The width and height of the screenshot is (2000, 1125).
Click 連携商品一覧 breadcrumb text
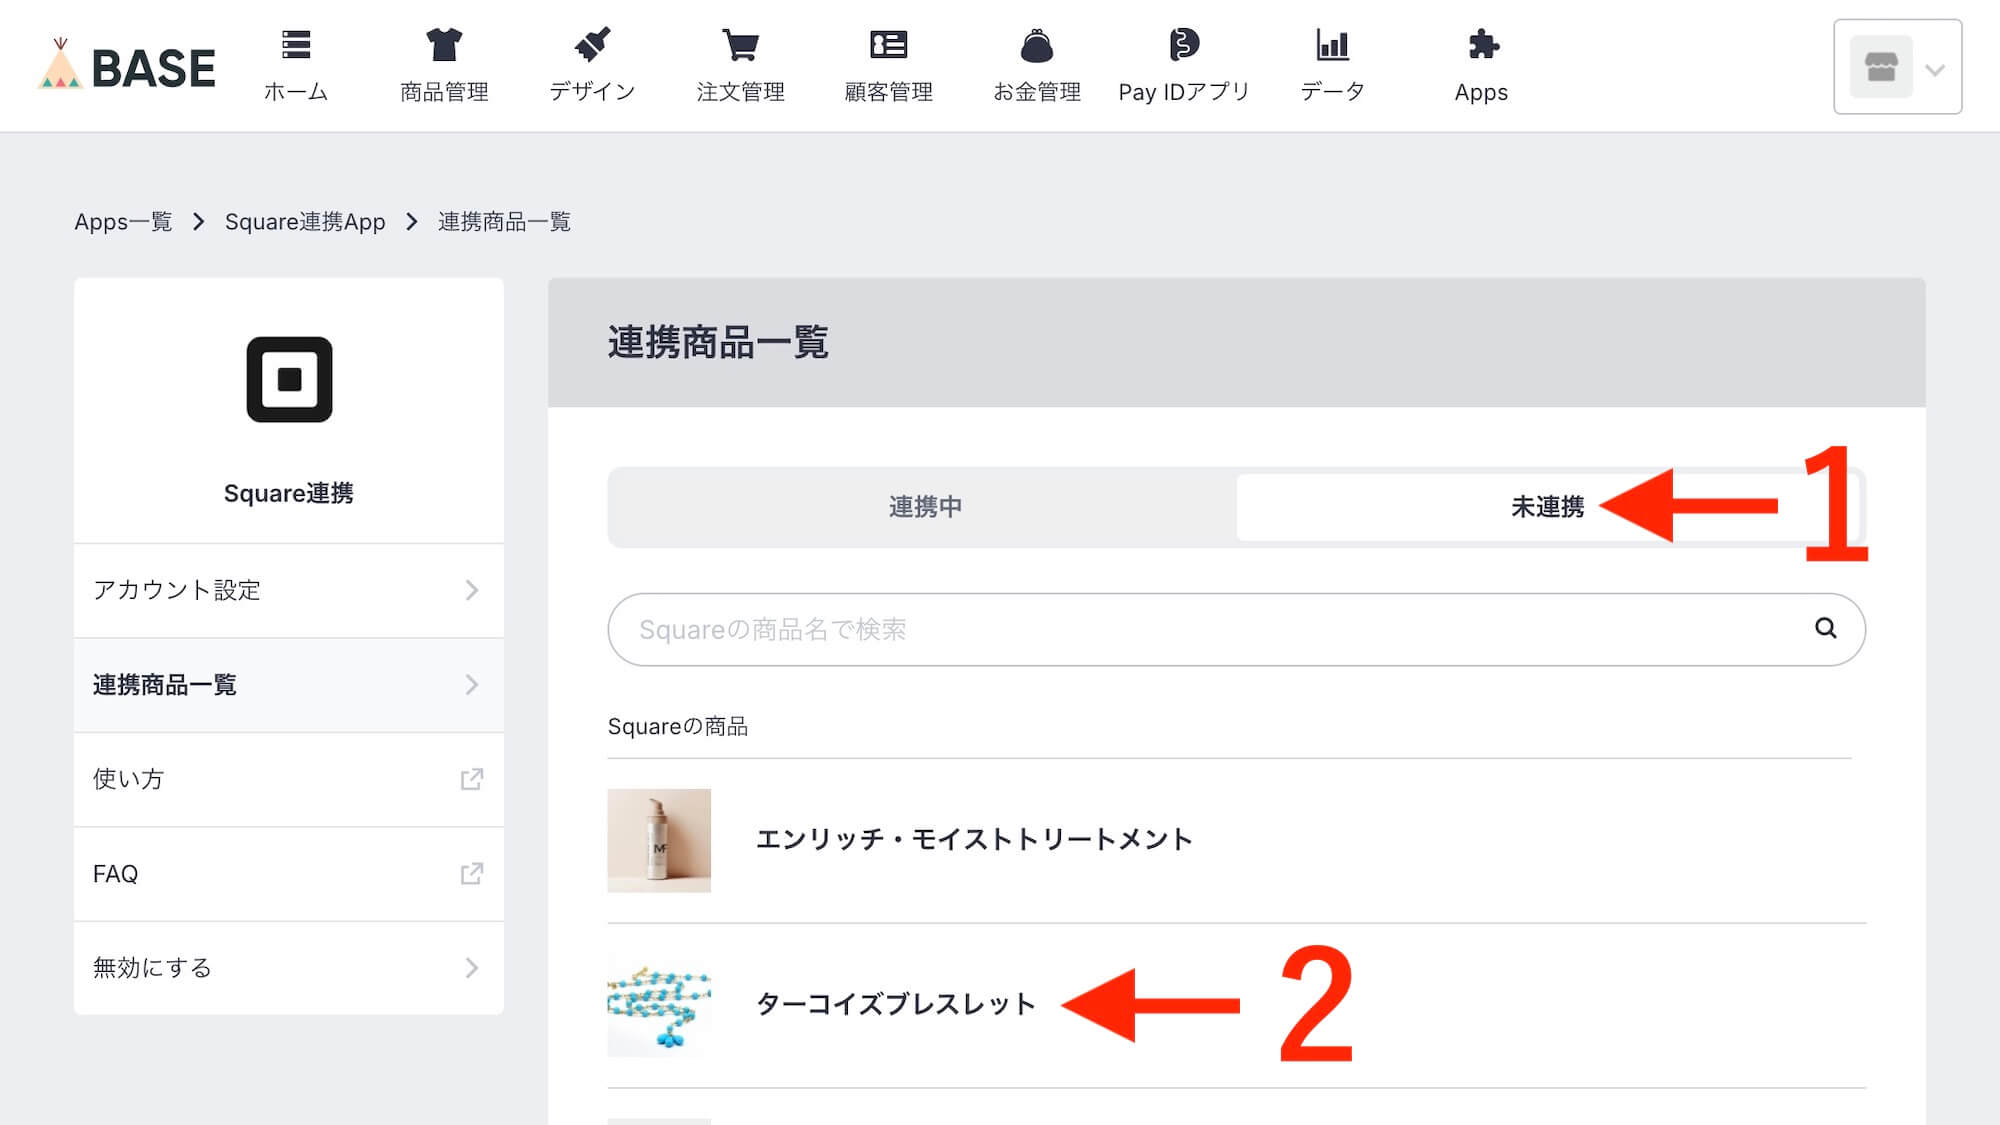pos(504,221)
